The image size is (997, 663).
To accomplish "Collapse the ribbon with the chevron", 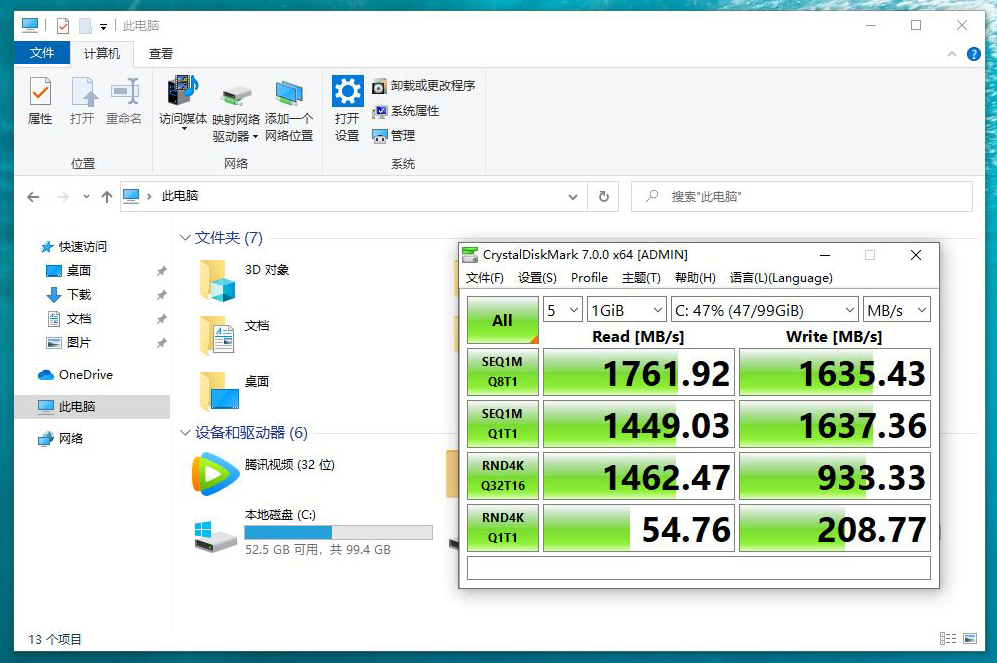I will (952, 54).
